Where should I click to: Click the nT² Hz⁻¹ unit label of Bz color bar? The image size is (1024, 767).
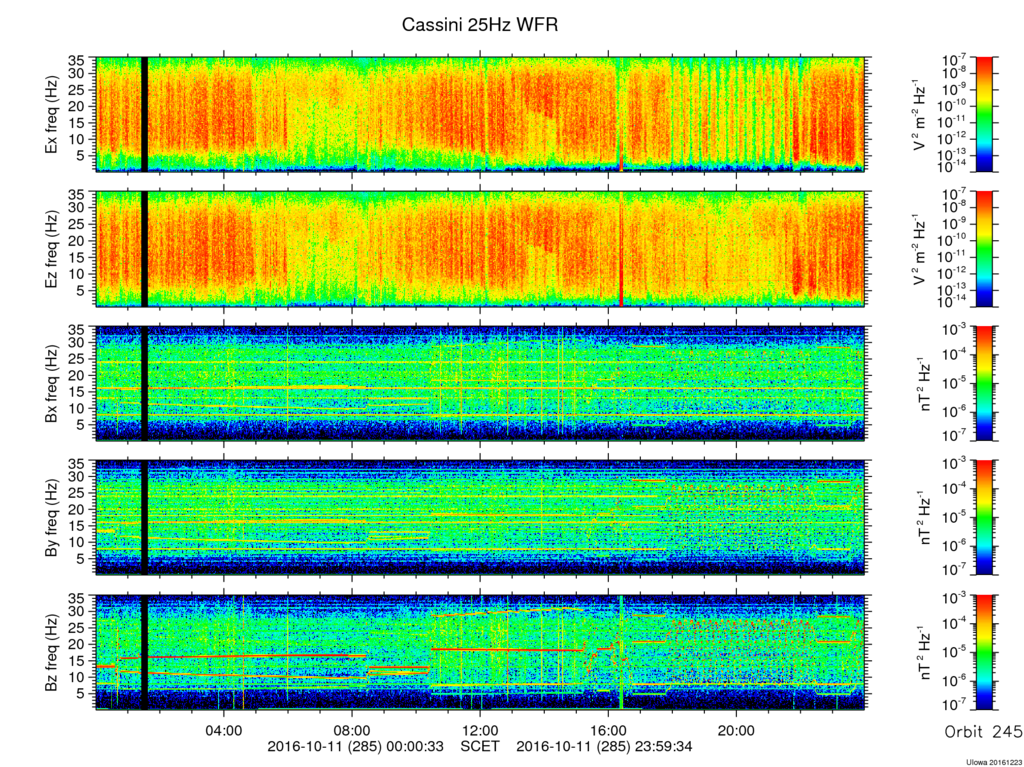pos(926,652)
